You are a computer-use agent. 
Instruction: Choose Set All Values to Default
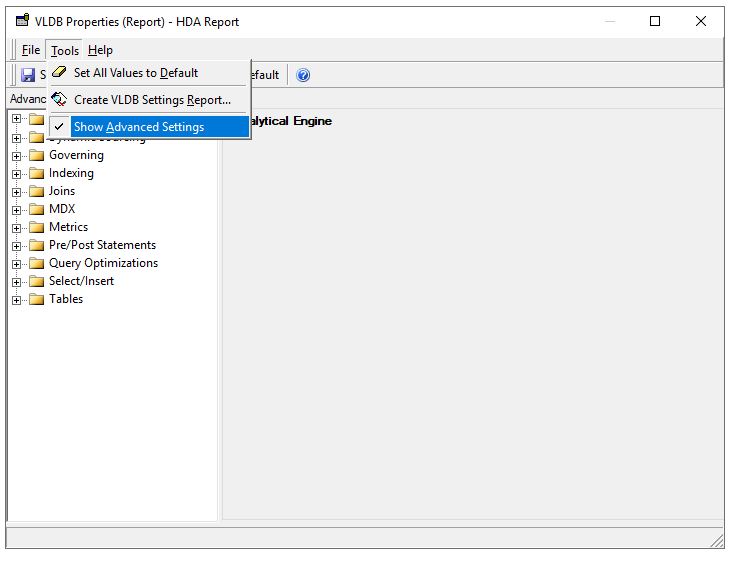(x=136, y=73)
